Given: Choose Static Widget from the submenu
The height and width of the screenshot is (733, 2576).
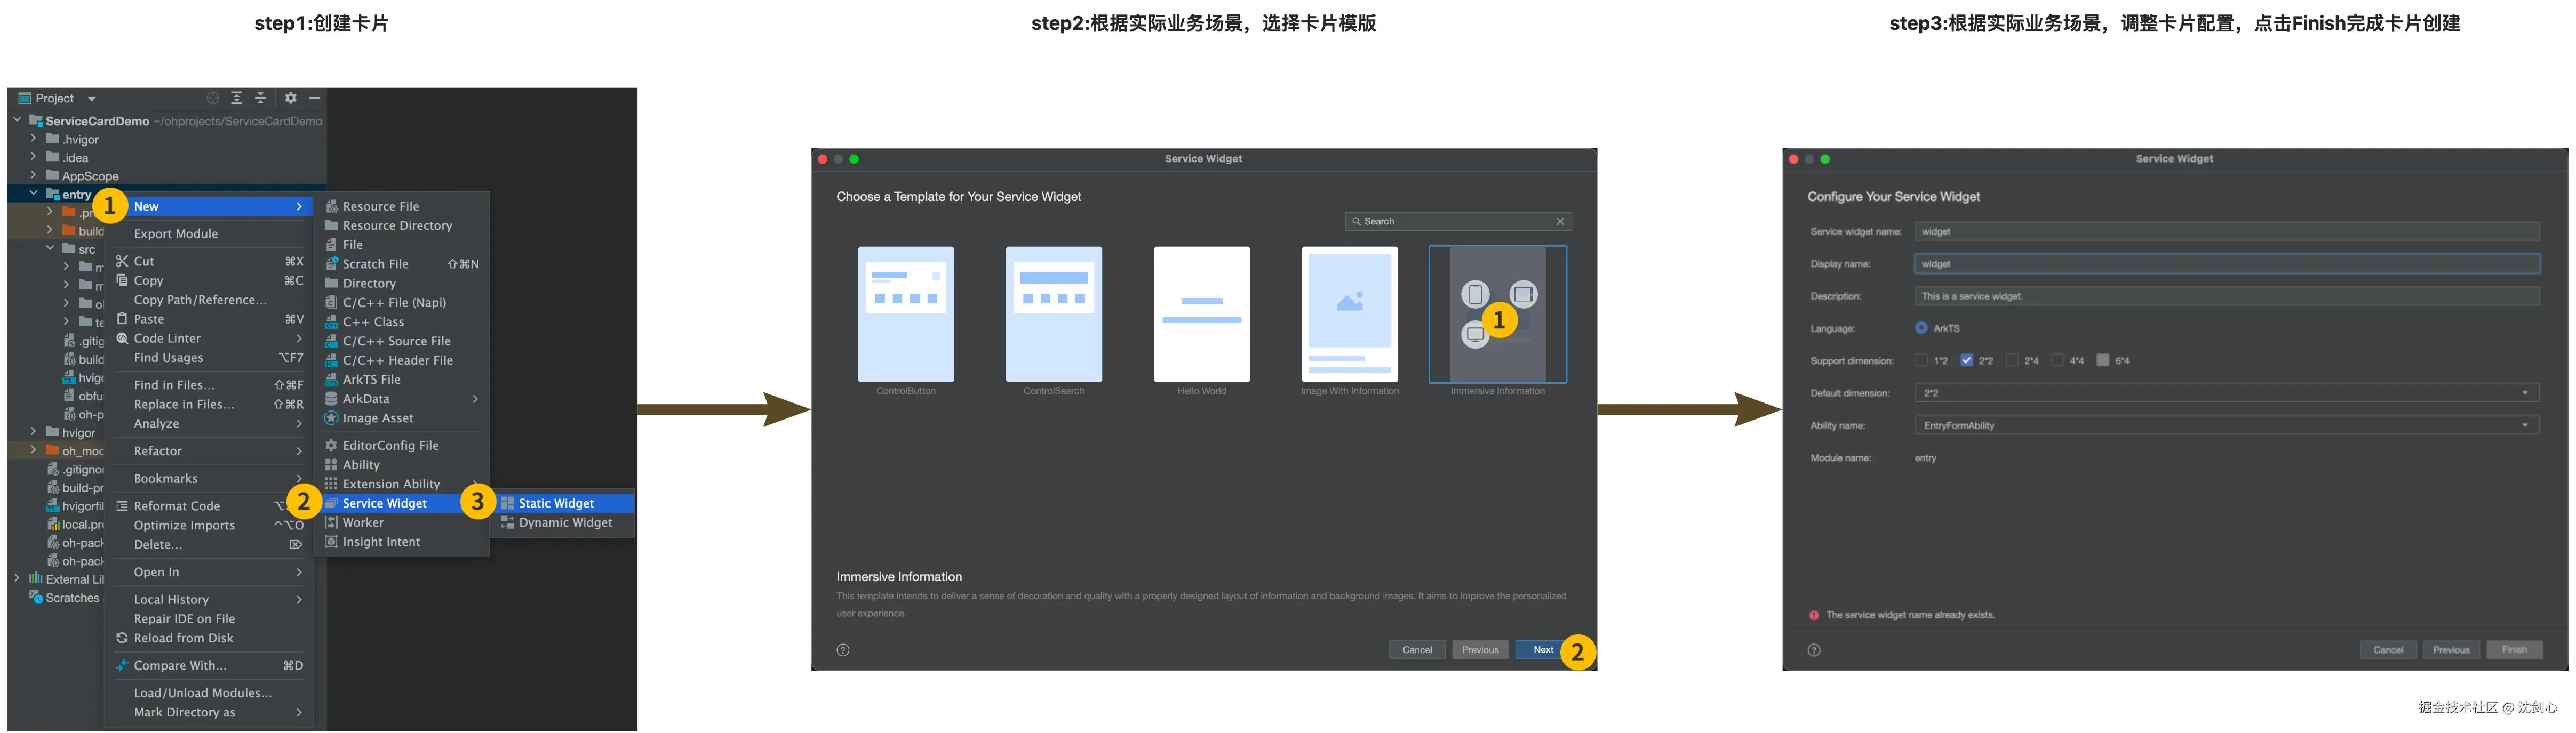Looking at the screenshot, I should pyautogui.click(x=556, y=504).
